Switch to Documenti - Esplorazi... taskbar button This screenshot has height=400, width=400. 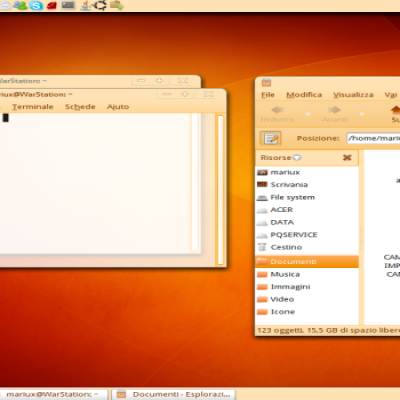tap(173, 394)
